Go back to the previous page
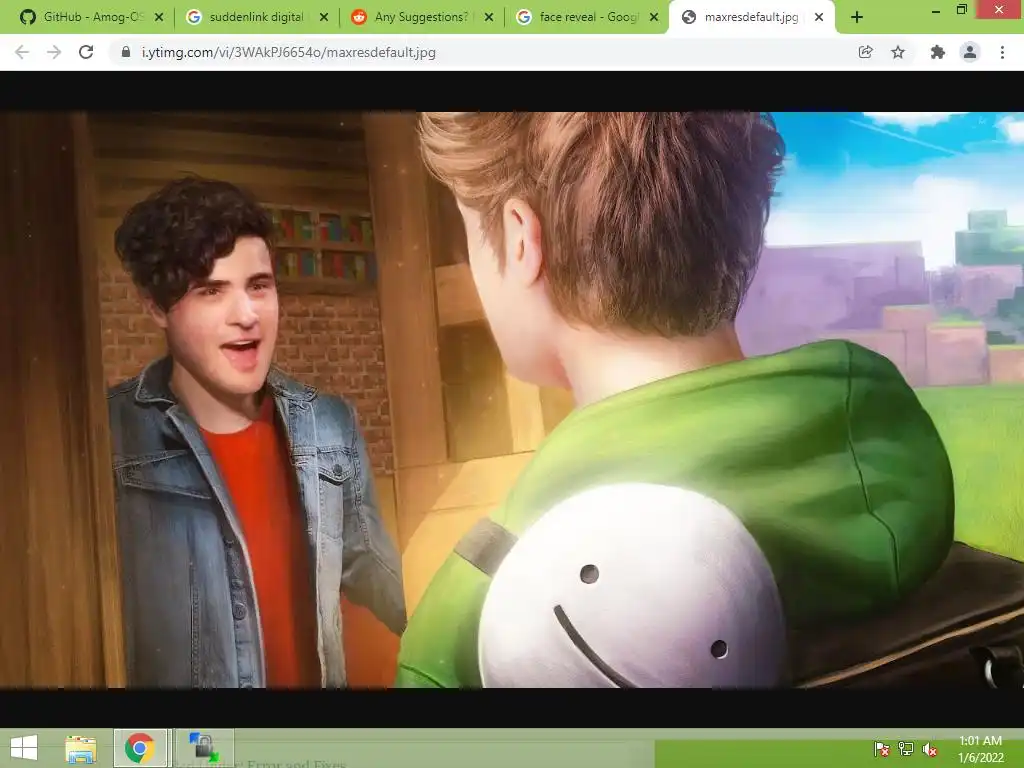The image size is (1024, 768). click(22, 52)
